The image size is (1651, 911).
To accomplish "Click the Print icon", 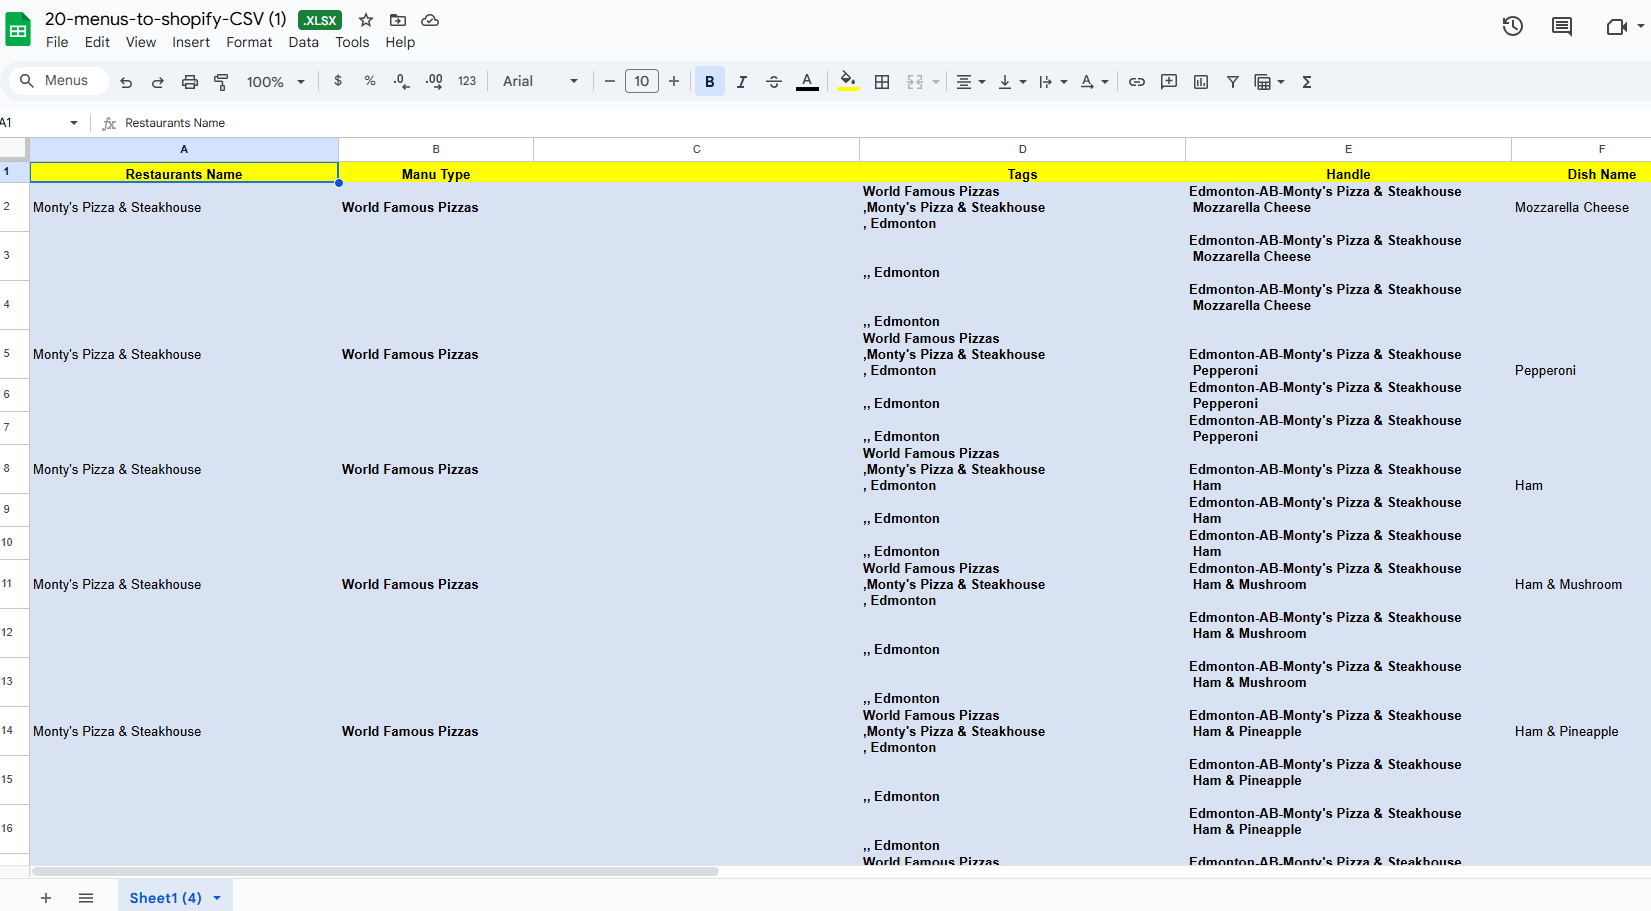I will click(189, 82).
